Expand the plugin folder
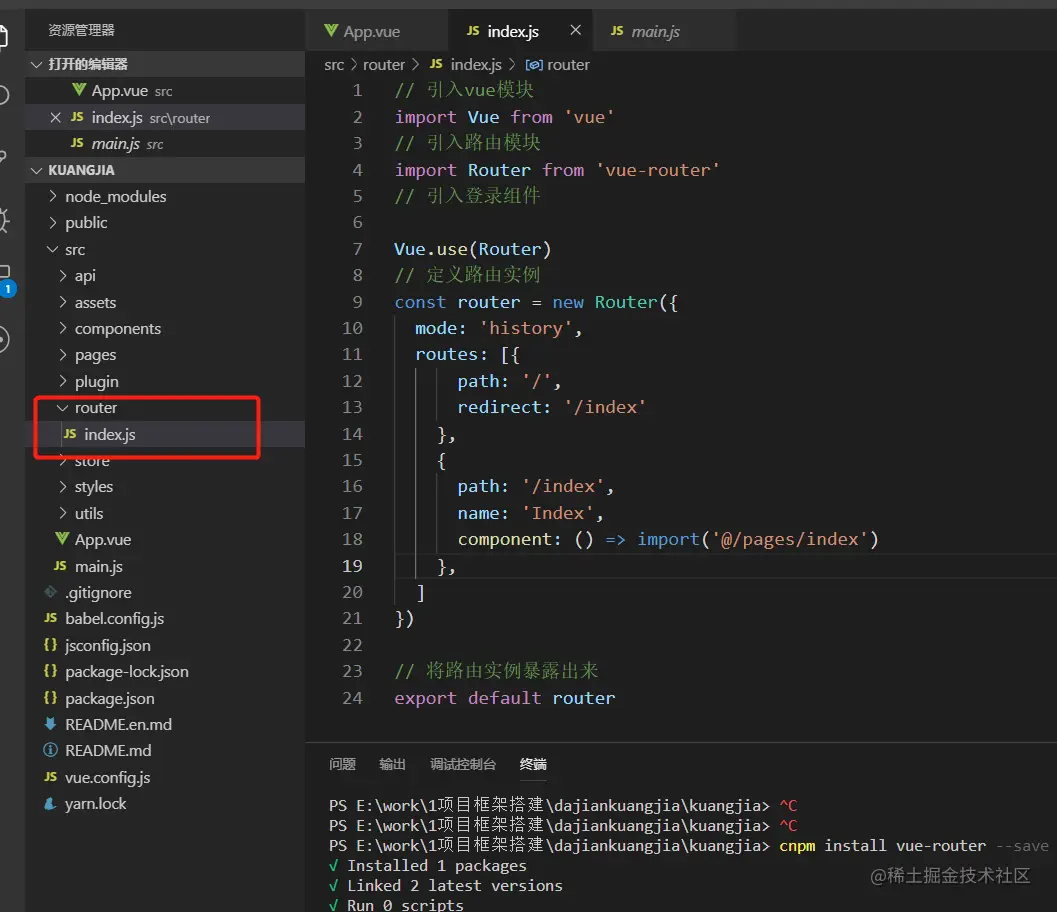1057x912 pixels. 63,382
